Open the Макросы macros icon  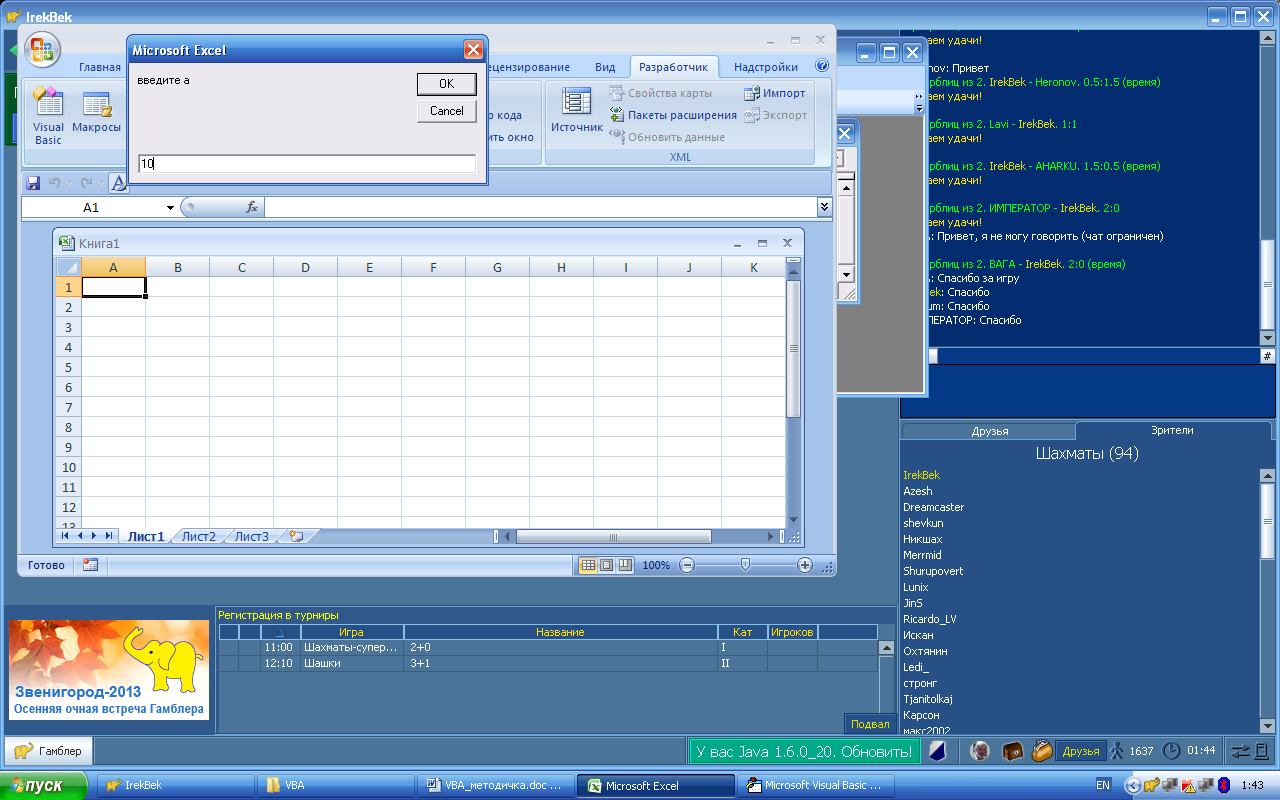pyautogui.click(x=97, y=112)
